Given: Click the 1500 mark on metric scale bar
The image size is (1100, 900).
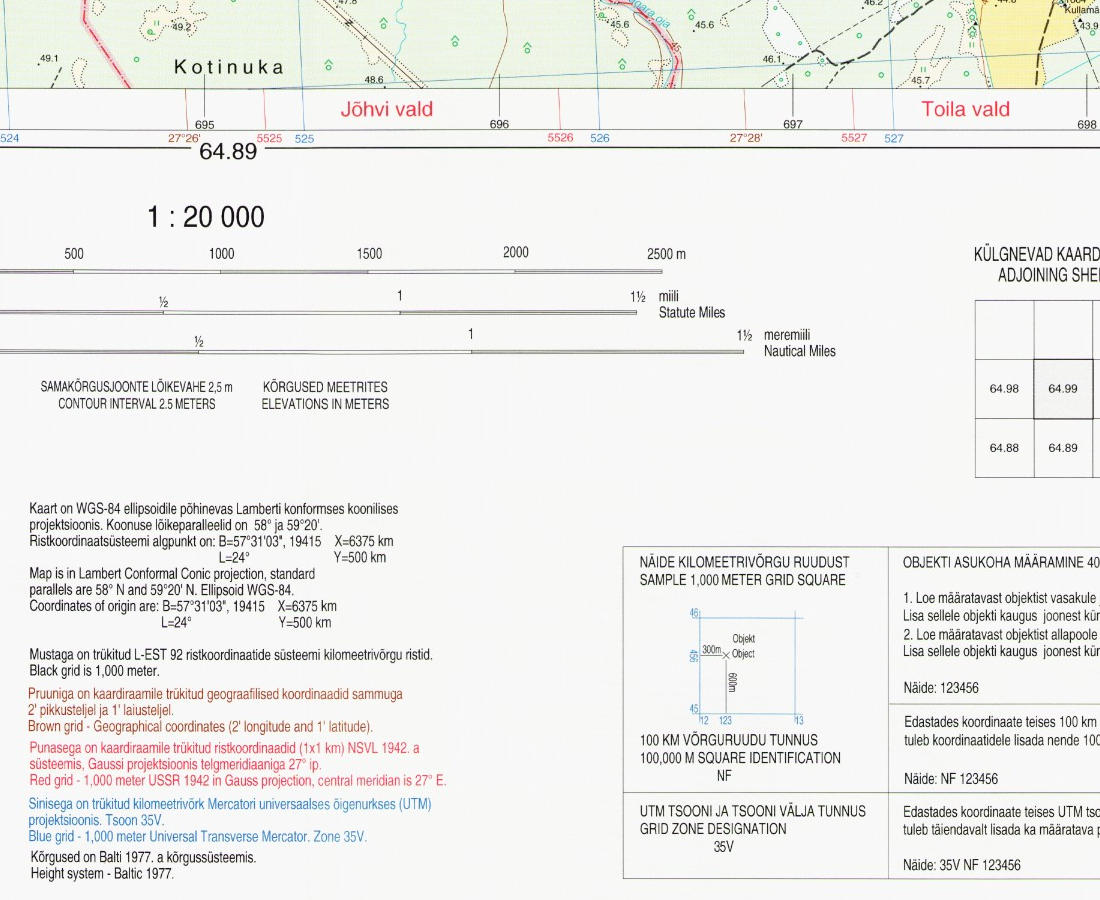Looking at the screenshot, I should 369,254.
